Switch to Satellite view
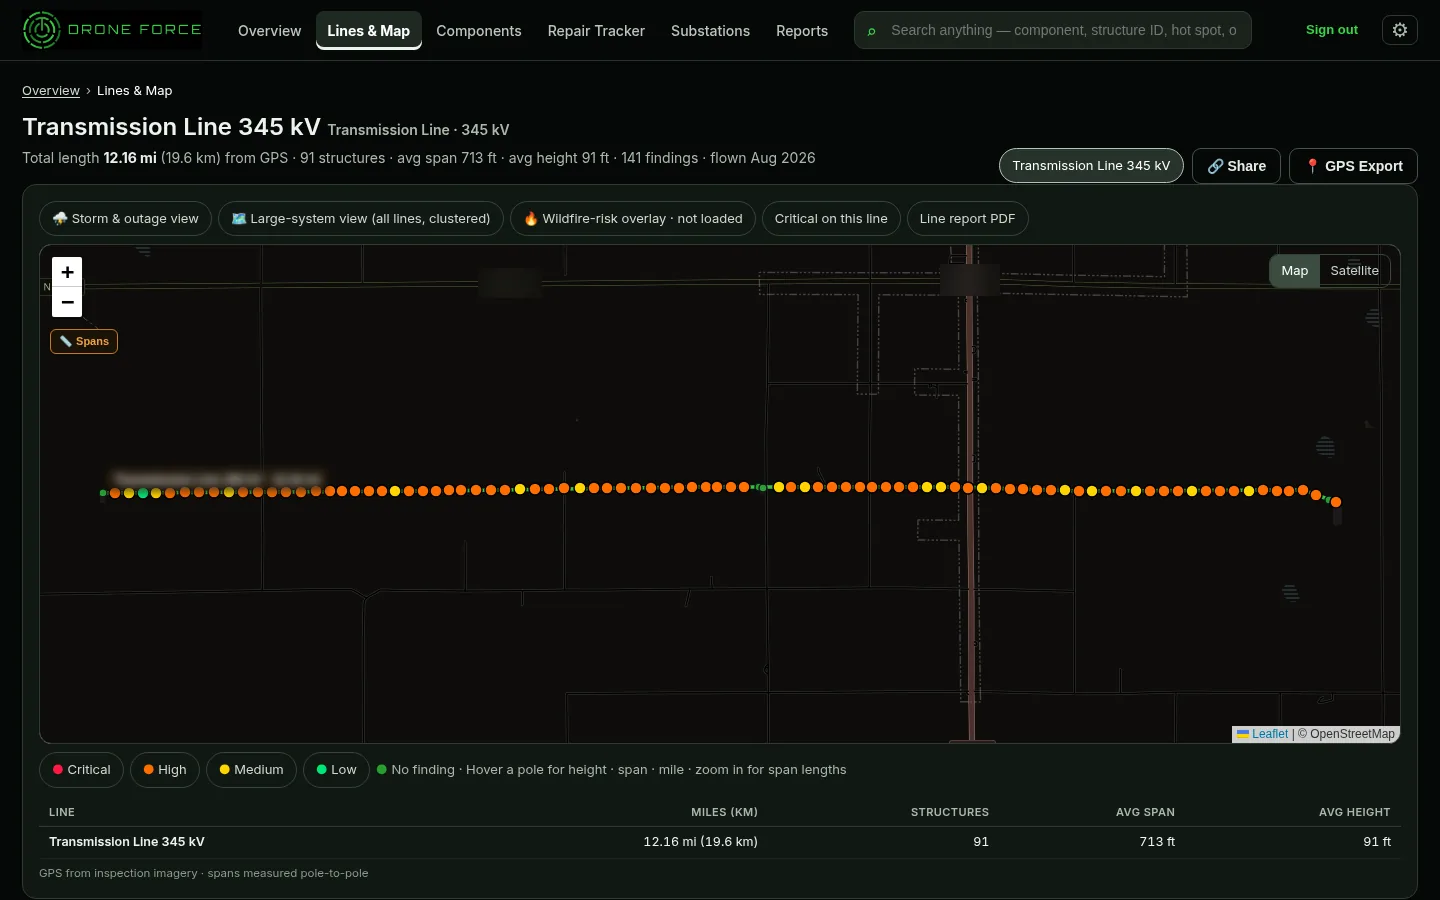Screen dimensions: 1440x900 1354,271
